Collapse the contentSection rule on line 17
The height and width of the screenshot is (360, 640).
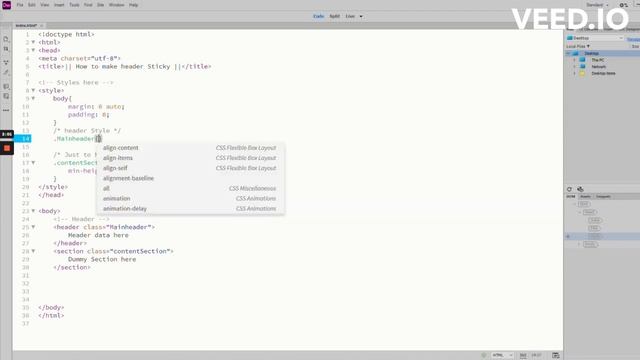(33, 162)
